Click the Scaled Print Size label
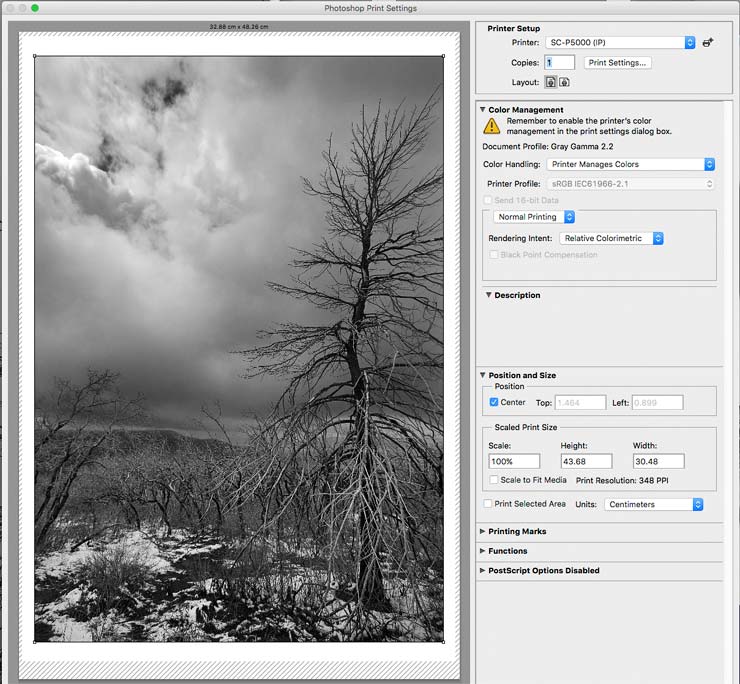 (x=526, y=427)
